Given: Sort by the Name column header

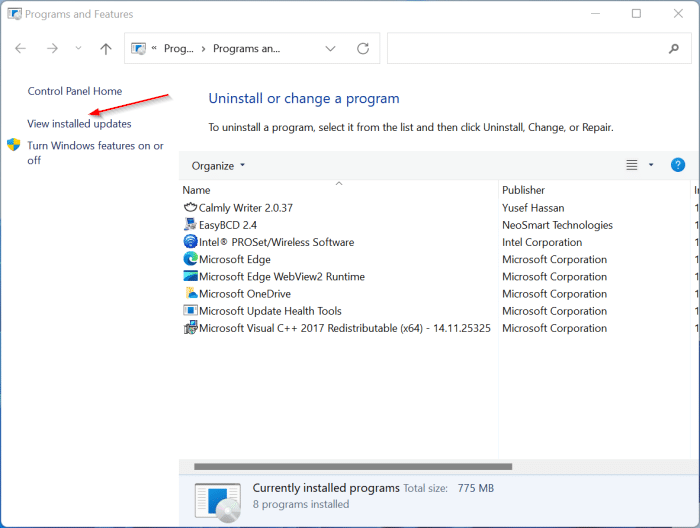Looking at the screenshot, I should pos(196,190).
